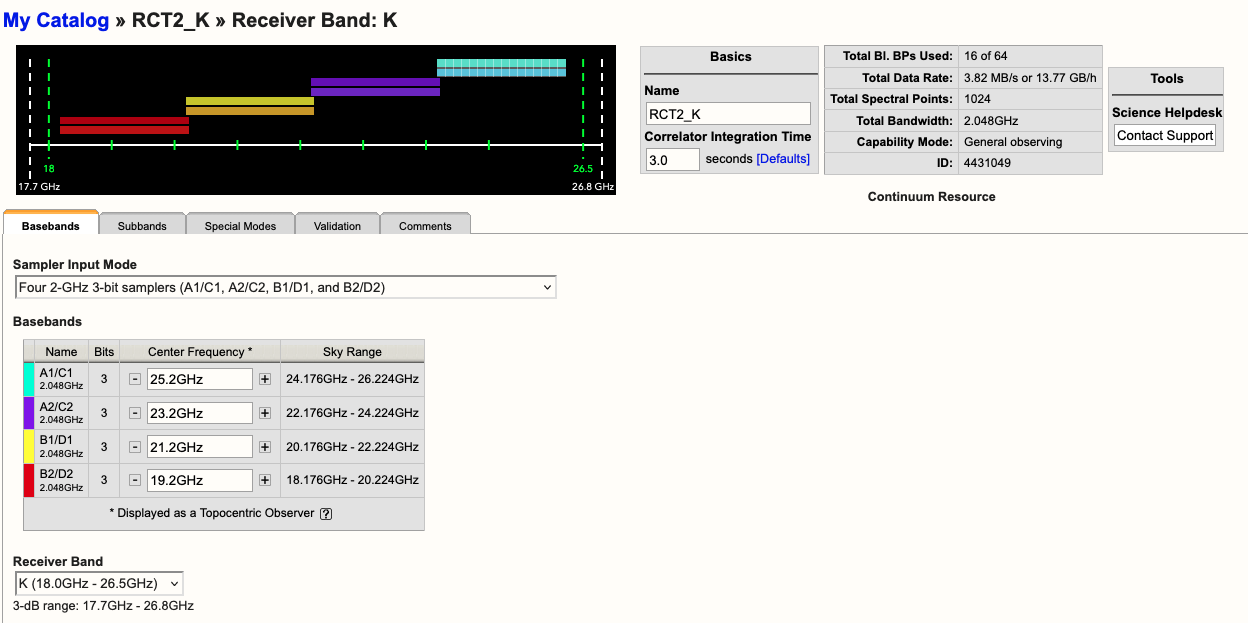Select the Basebands tab
Screen dimensions: 1248x623
click(51, 227)
